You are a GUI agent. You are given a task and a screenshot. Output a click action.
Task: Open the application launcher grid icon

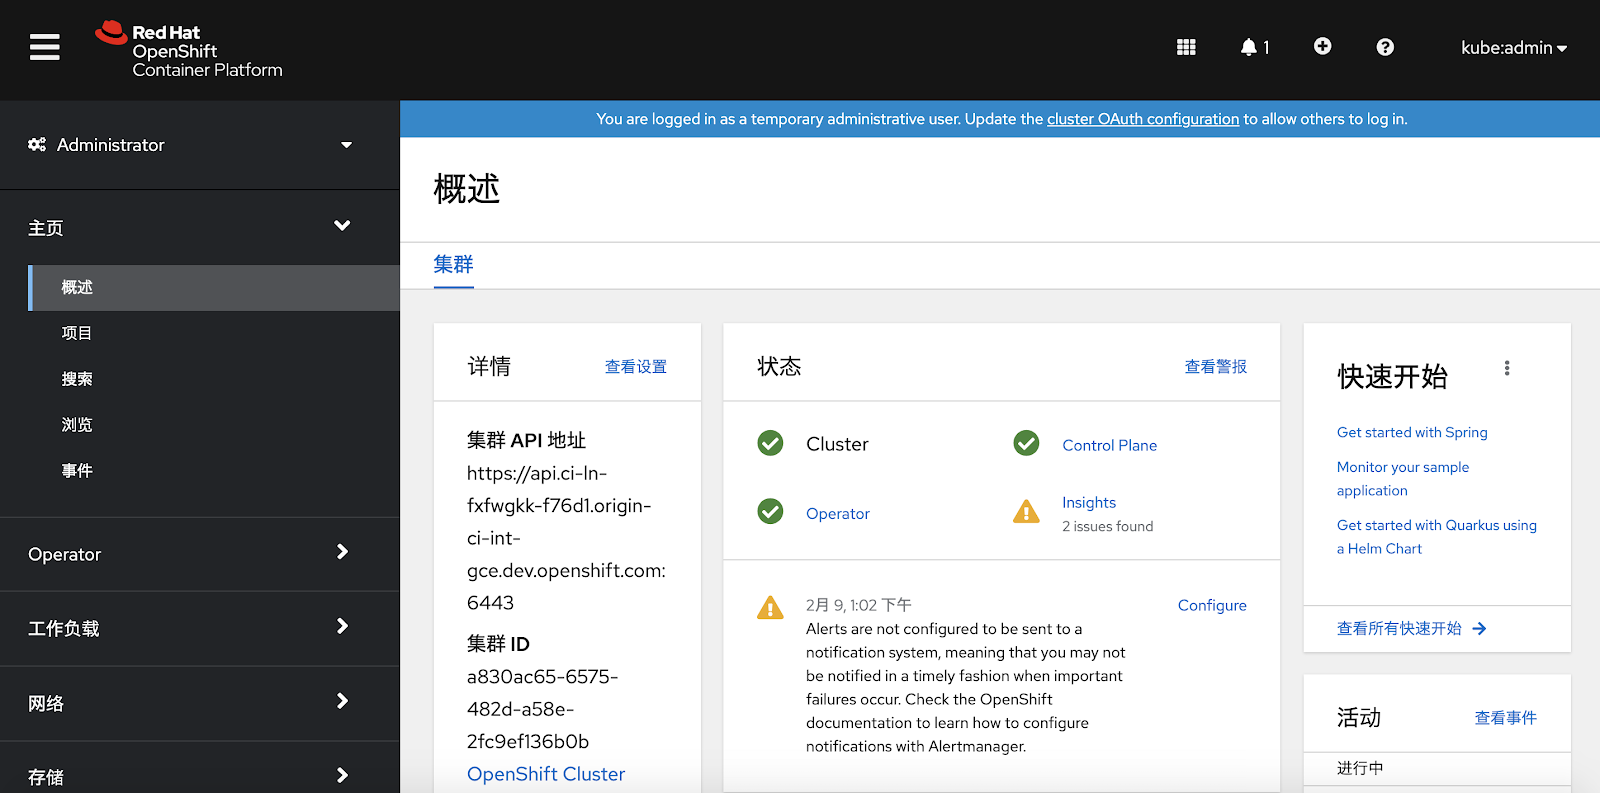point(1186,47)
